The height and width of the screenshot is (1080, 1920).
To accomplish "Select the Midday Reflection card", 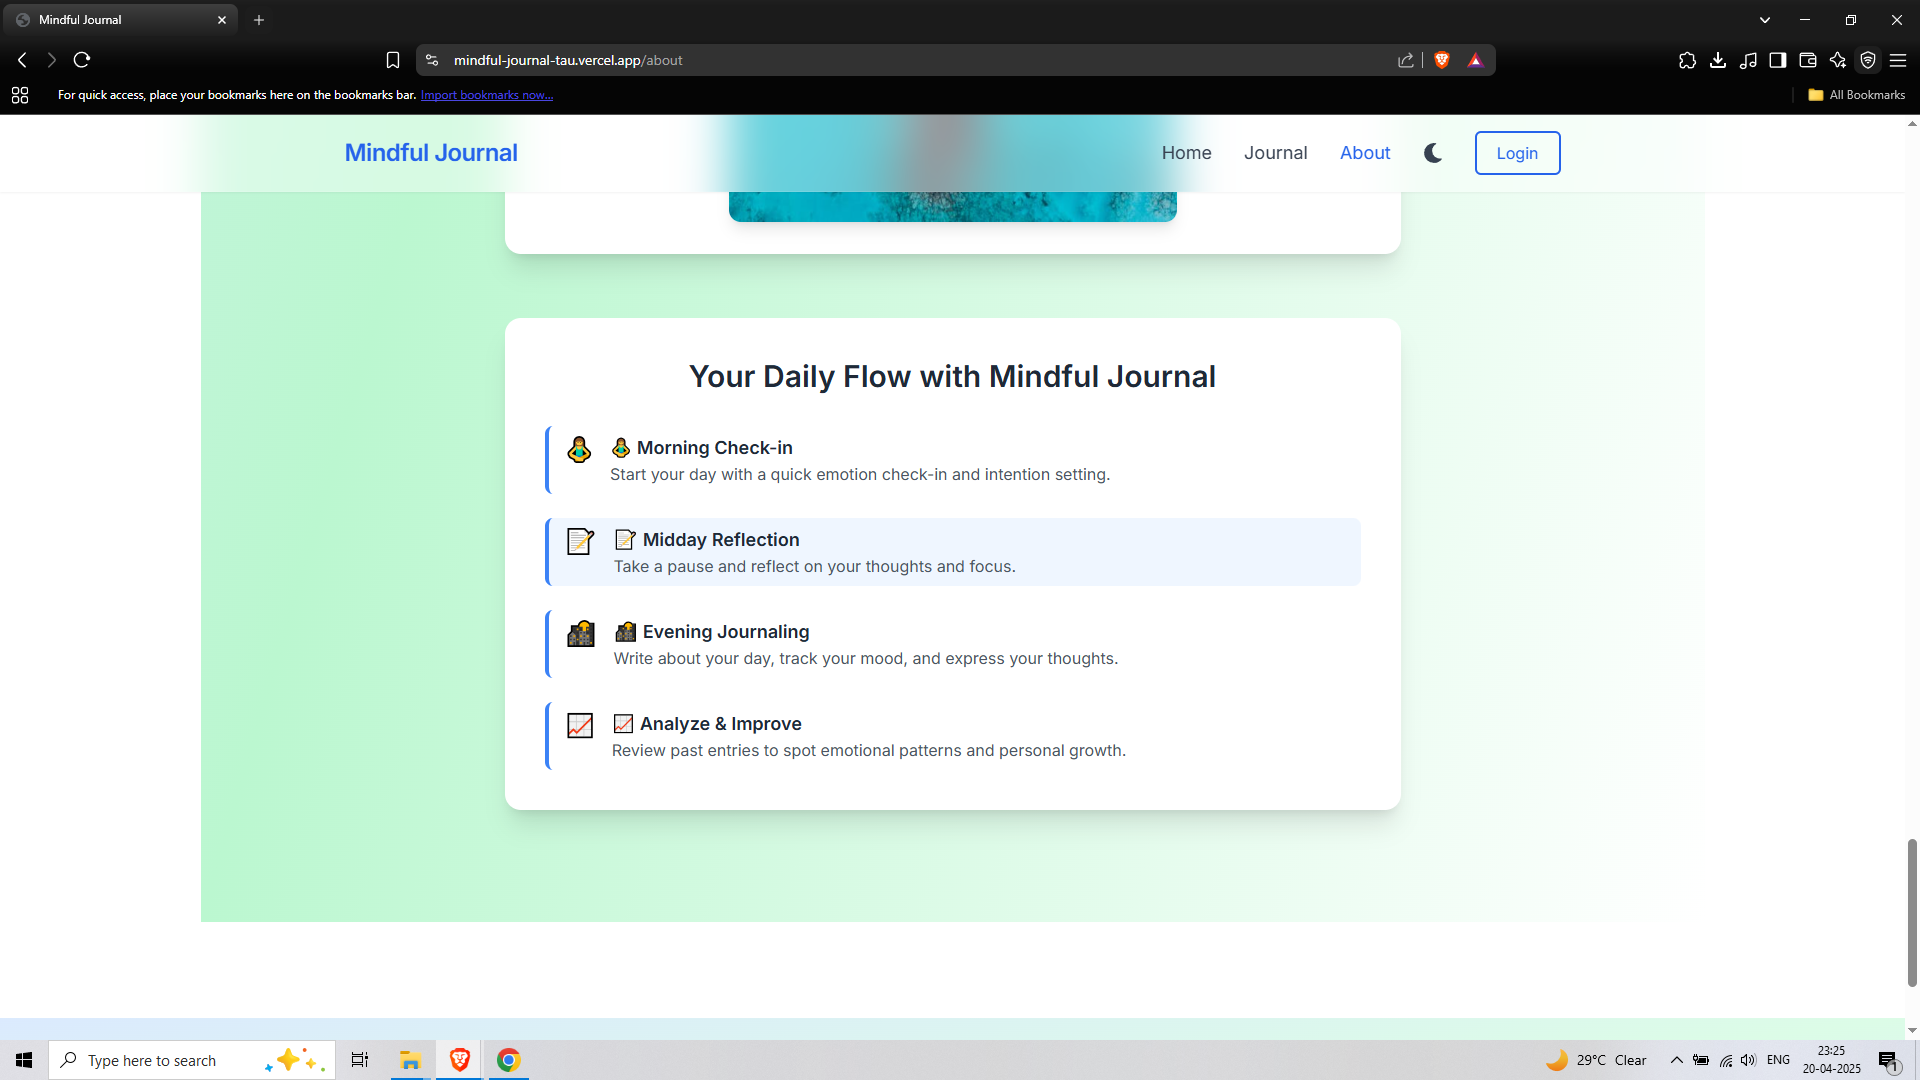I will tap(953, 552).
